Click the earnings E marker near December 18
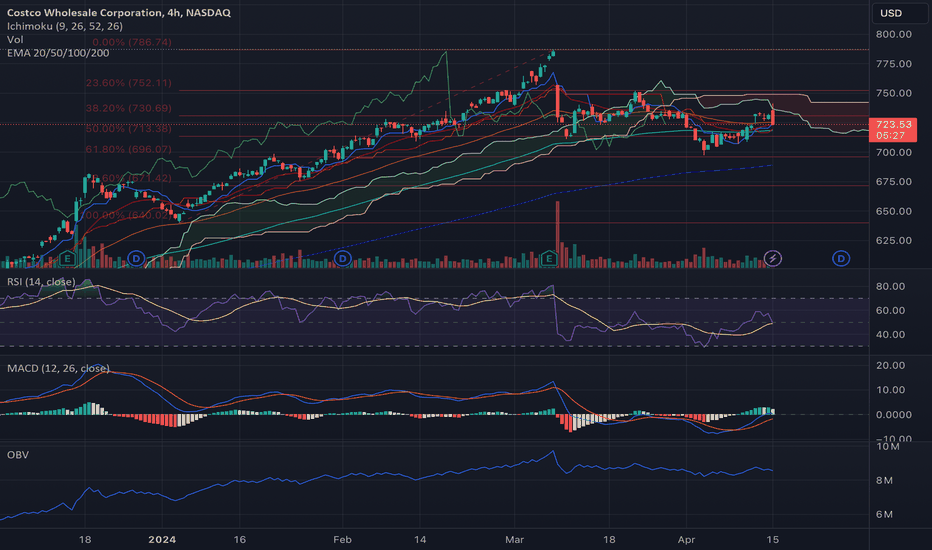This screenshot has width=932, height=550. [x=67, y=259]
